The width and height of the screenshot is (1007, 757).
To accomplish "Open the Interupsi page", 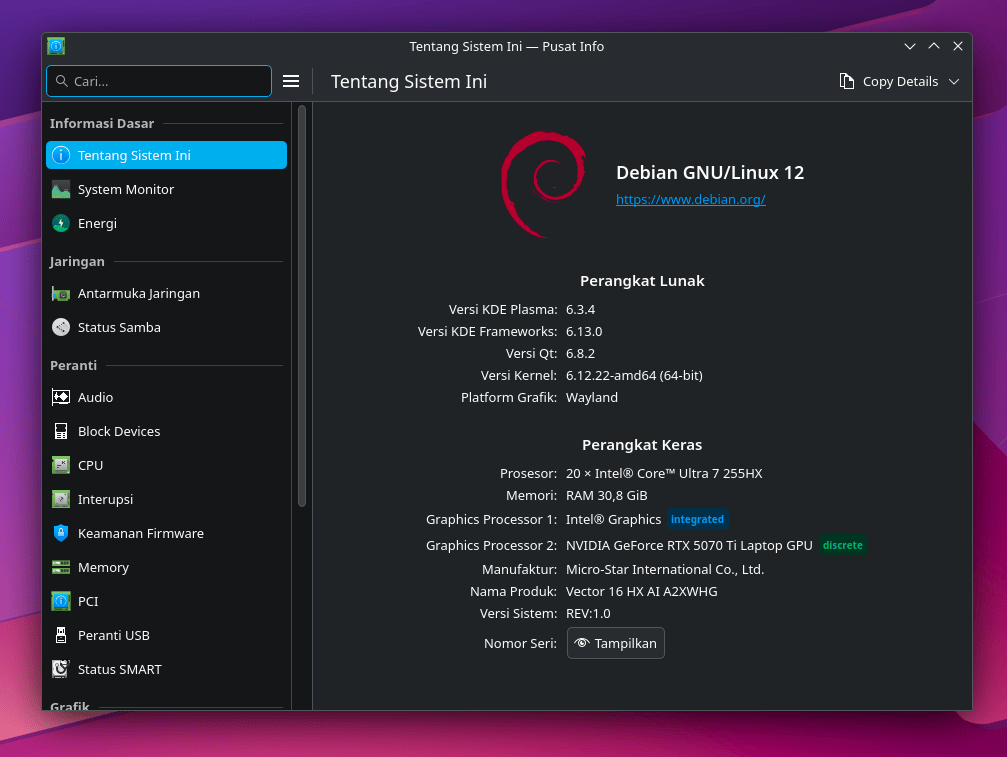I will click(166, 500).
